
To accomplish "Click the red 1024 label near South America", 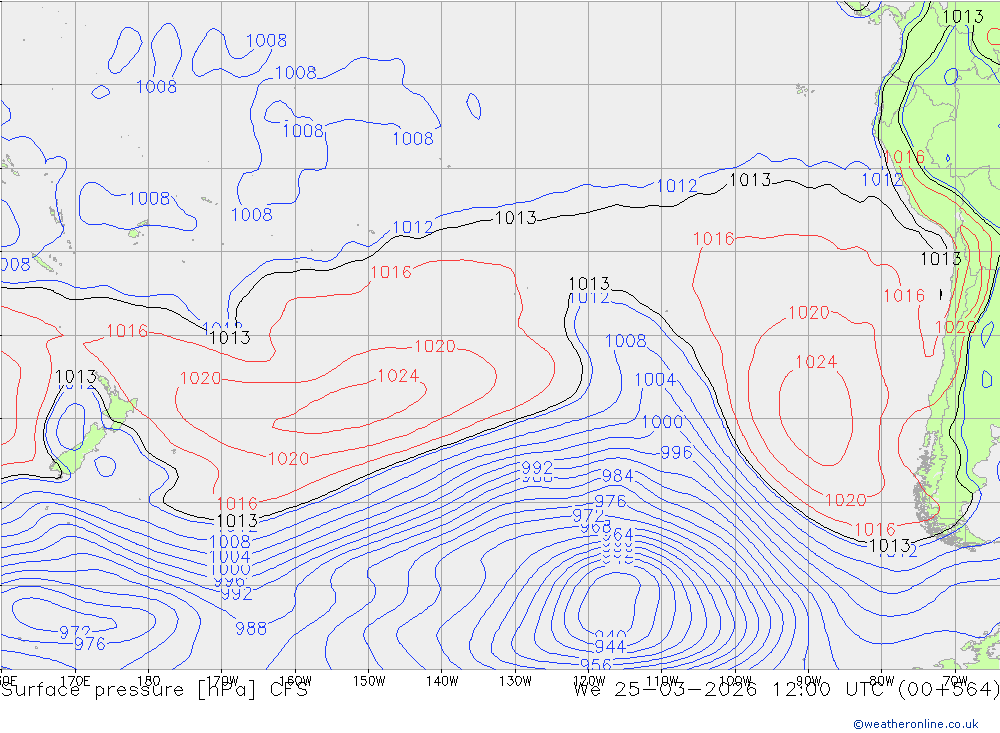I will click(816, 362).
